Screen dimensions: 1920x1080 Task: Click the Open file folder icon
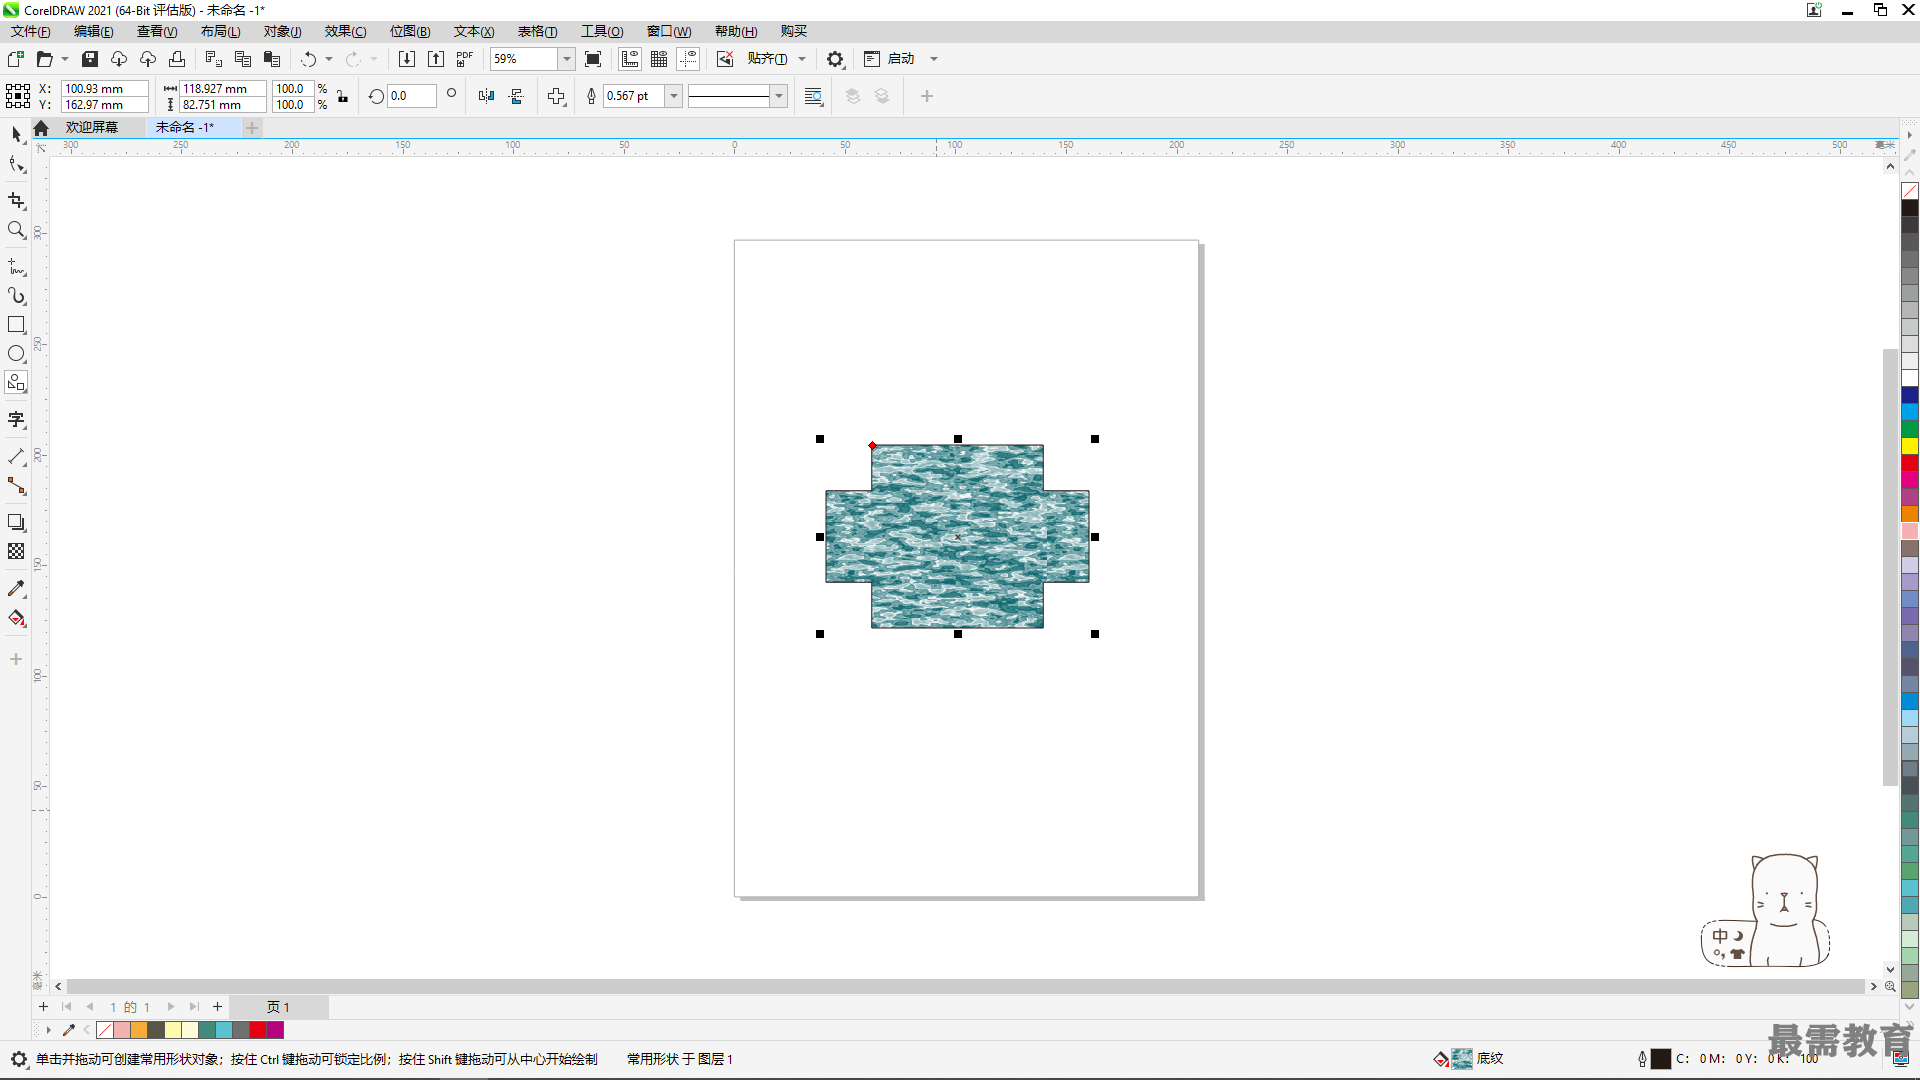44,59
